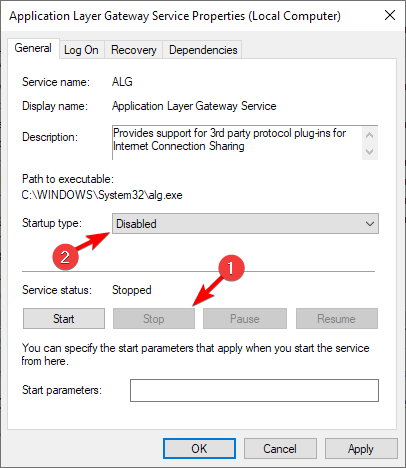Confirm changes with the OK button
Screen dimensions: 406x468
click(199, 449)
